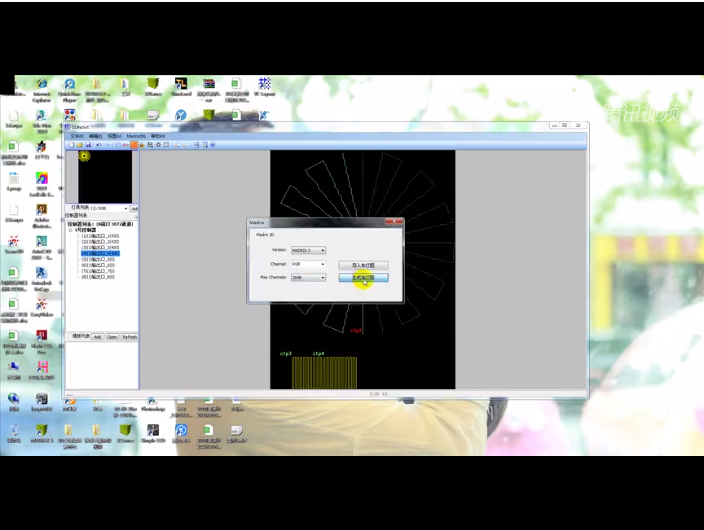
Task: Open the Photoshop desktop shortcut
Action: coord(153,402)
